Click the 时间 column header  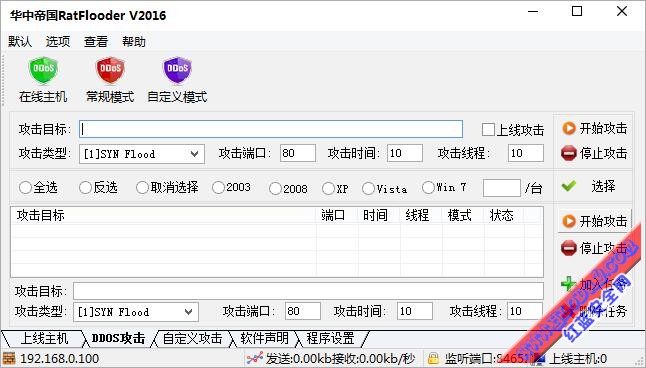[x=379, y=216]
